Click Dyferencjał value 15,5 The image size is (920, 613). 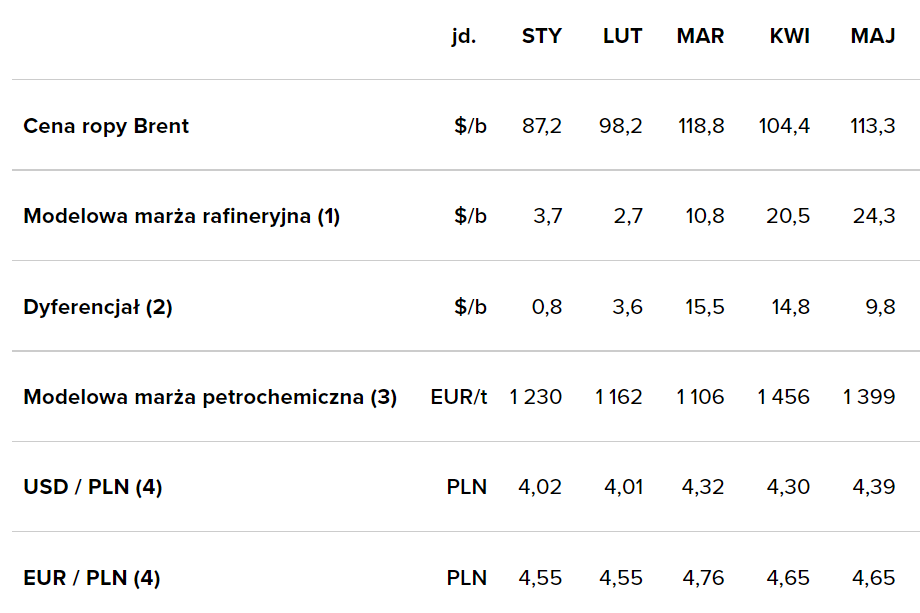click(x=705, y=307)
